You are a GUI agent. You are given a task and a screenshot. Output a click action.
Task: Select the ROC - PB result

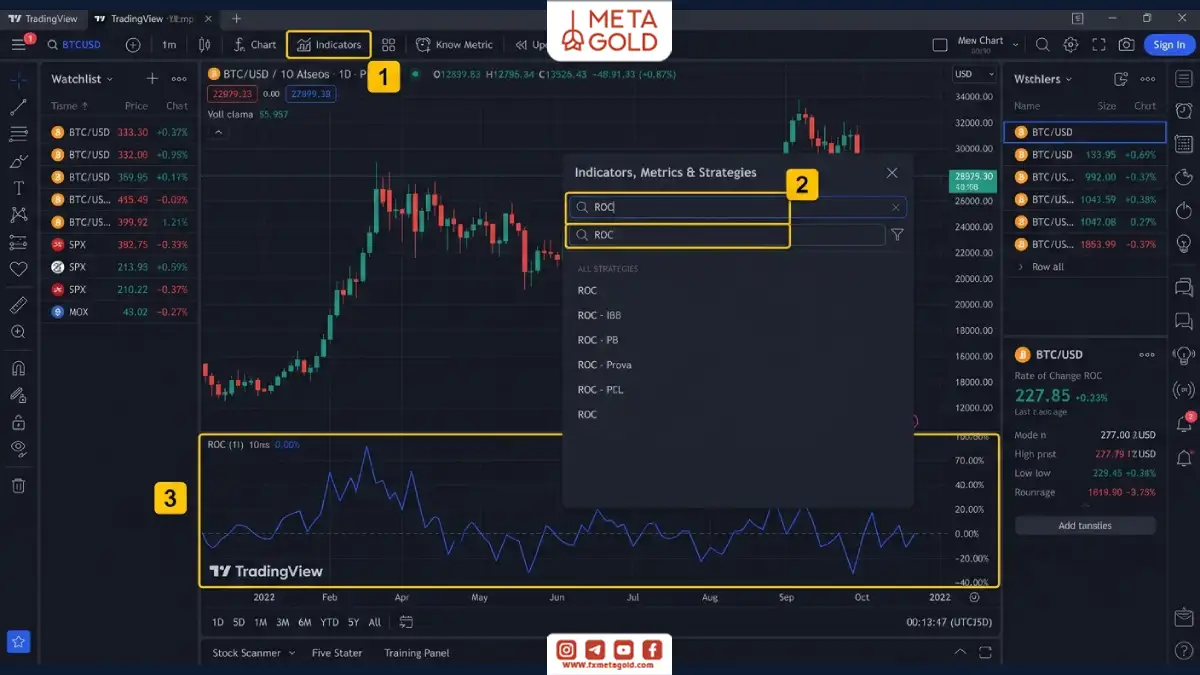(598, 340)
